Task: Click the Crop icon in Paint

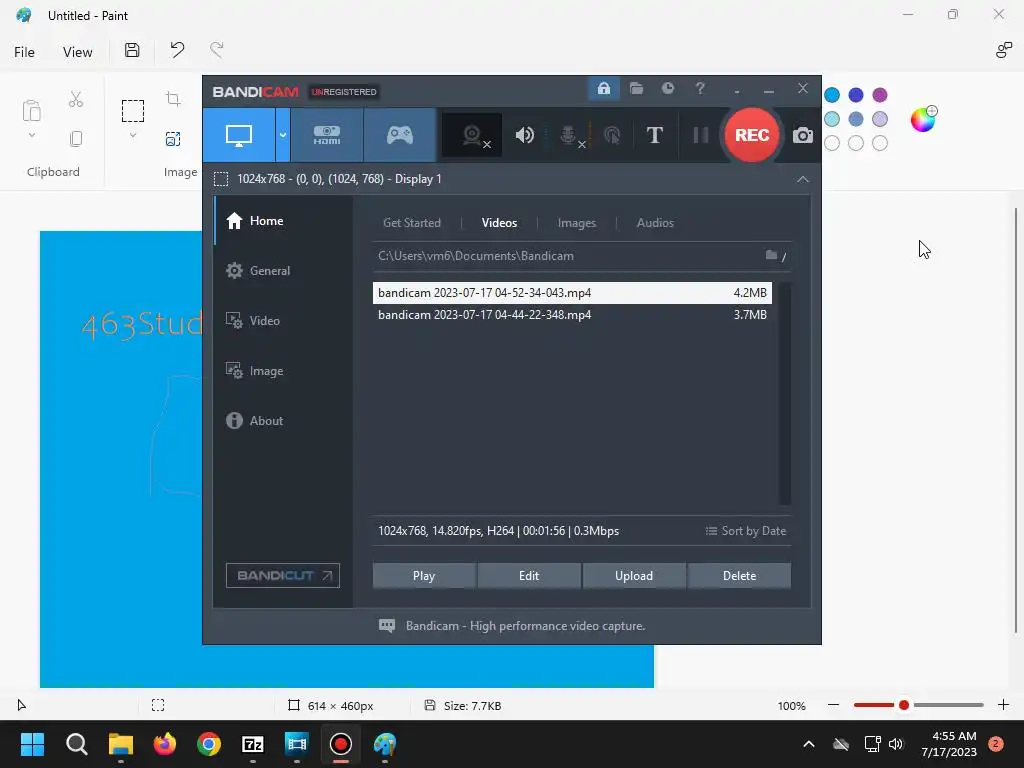Action: 173,99
